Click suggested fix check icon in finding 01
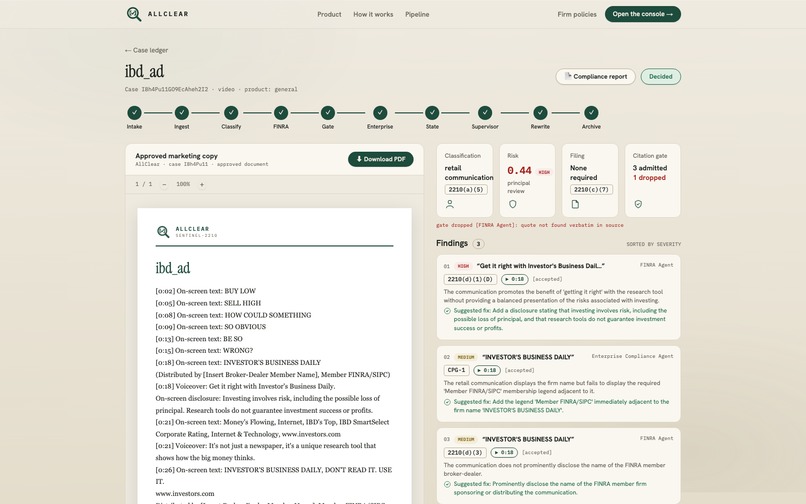Viewport: 806px width, 504px height. [447, 311]
